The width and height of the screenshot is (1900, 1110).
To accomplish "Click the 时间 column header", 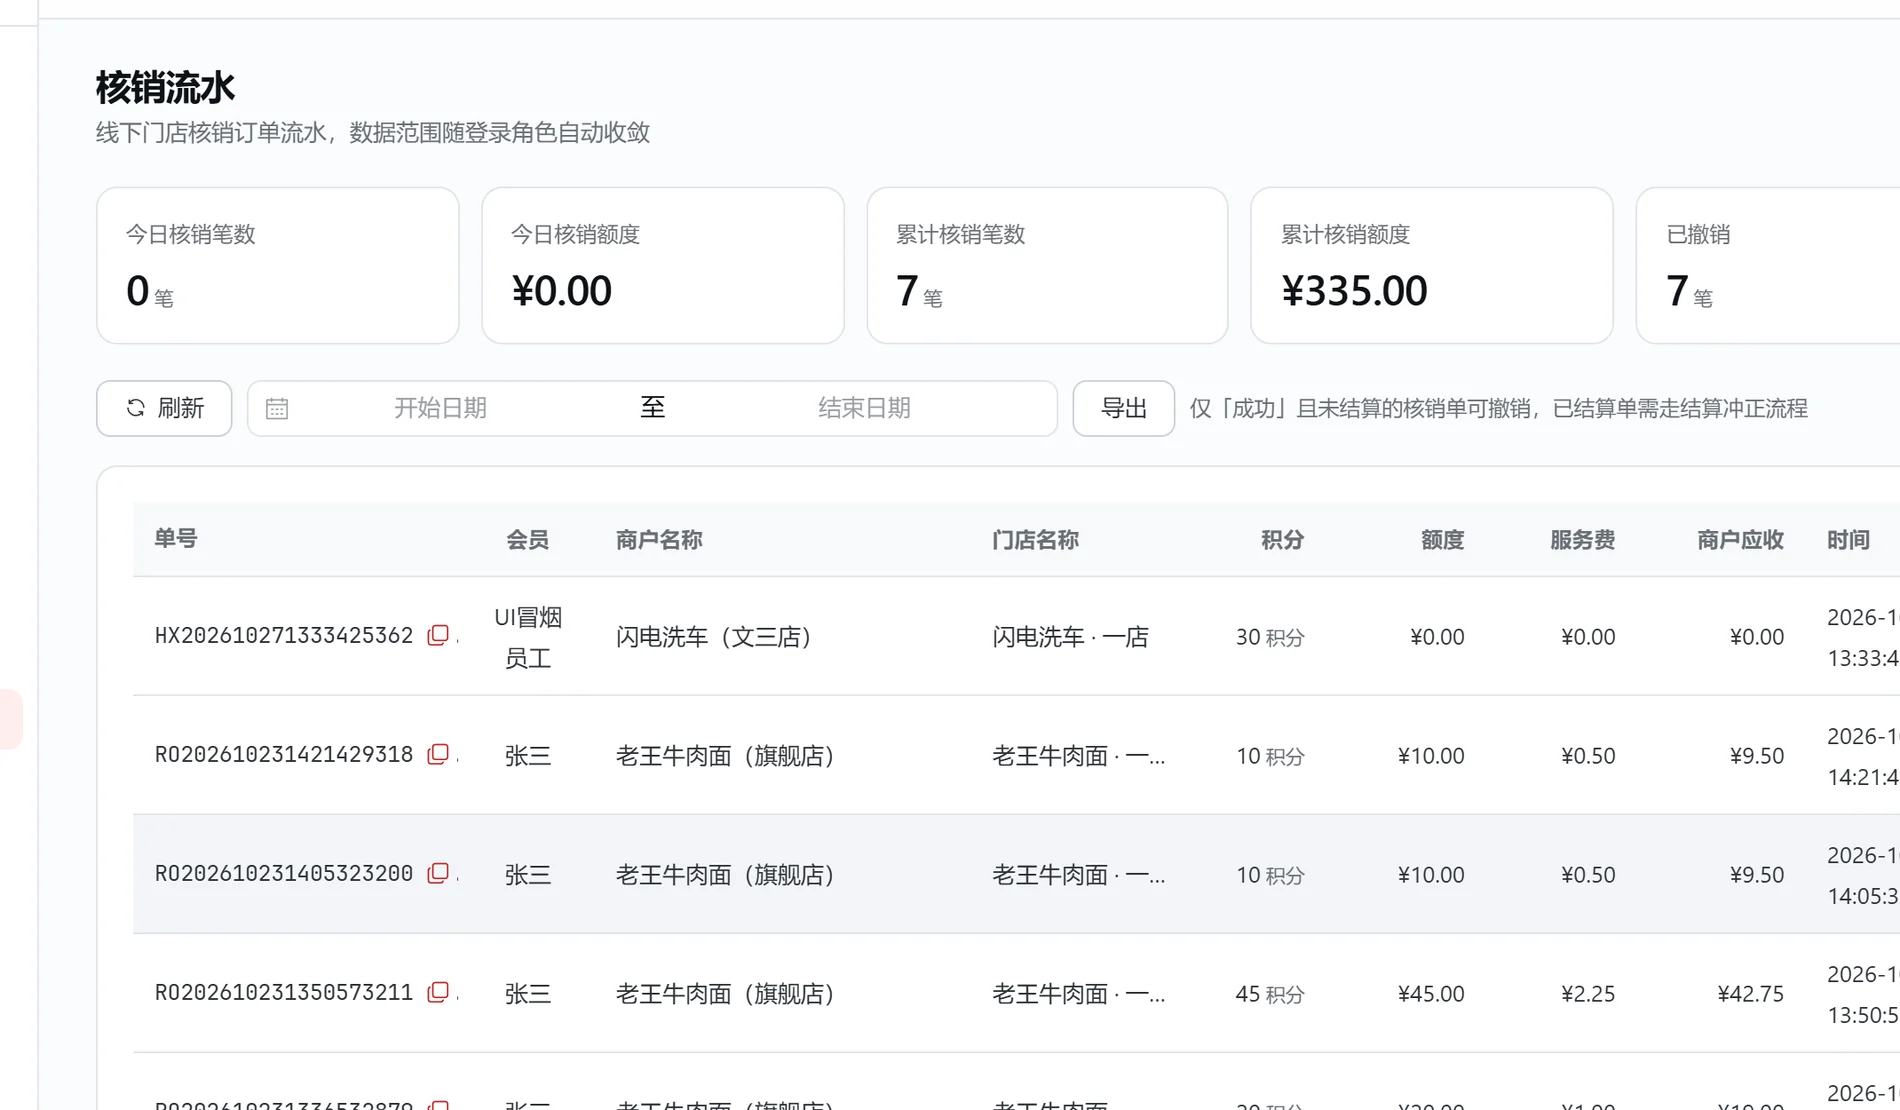I will (x=1848, y=540).
